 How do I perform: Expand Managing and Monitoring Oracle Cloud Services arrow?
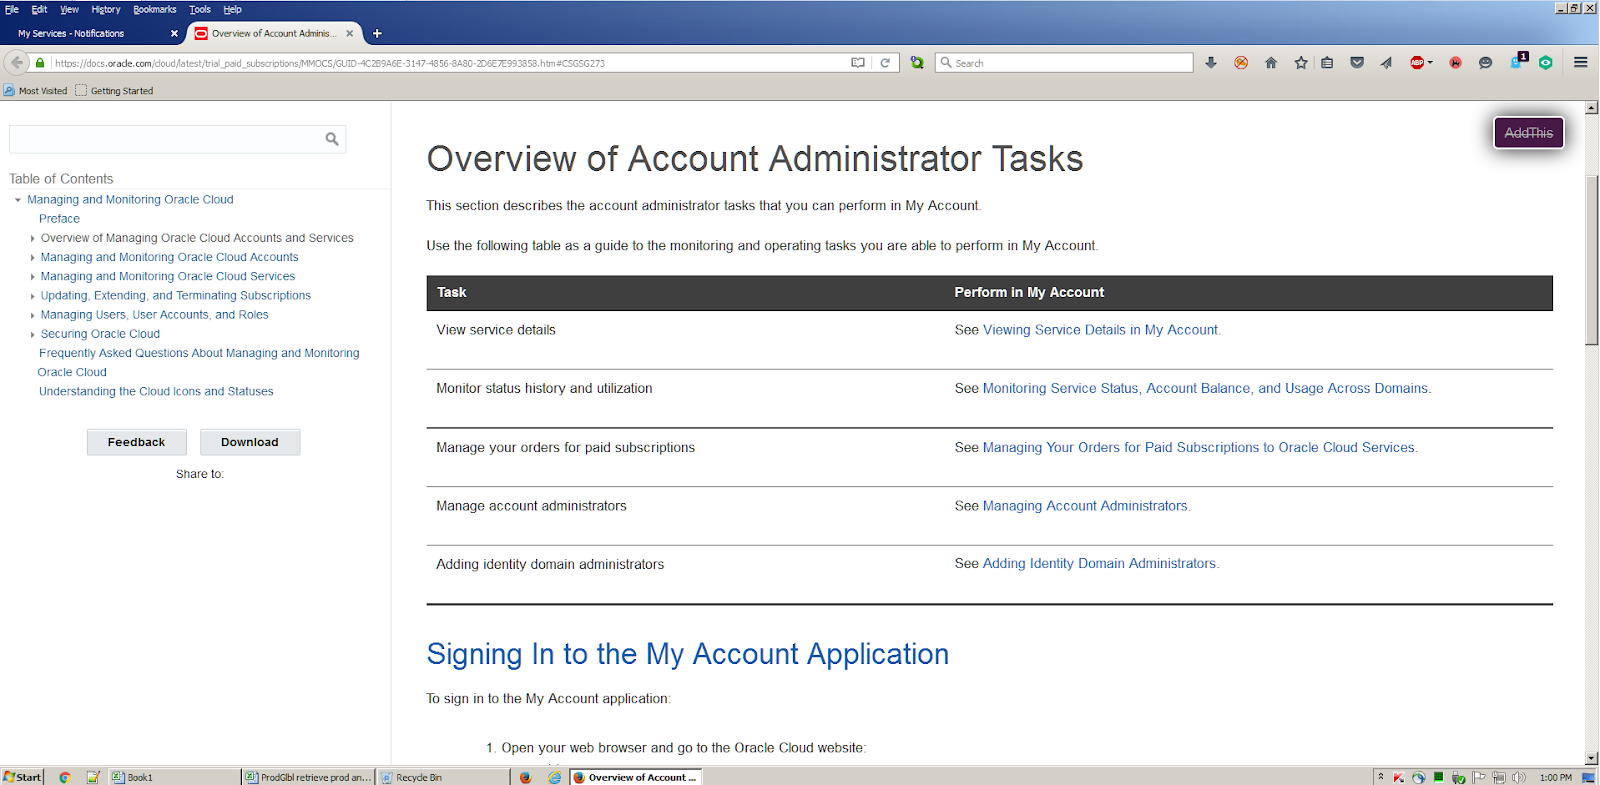(32, 277)
